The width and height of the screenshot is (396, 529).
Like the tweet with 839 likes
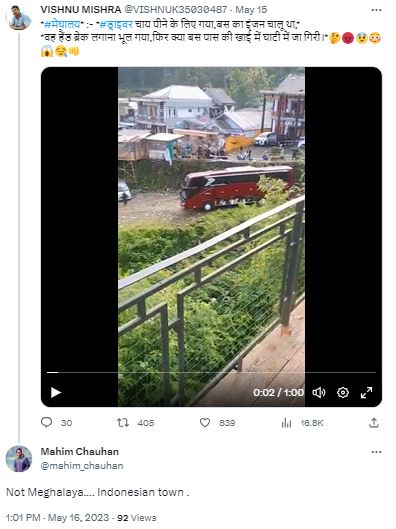click(205, 422)
